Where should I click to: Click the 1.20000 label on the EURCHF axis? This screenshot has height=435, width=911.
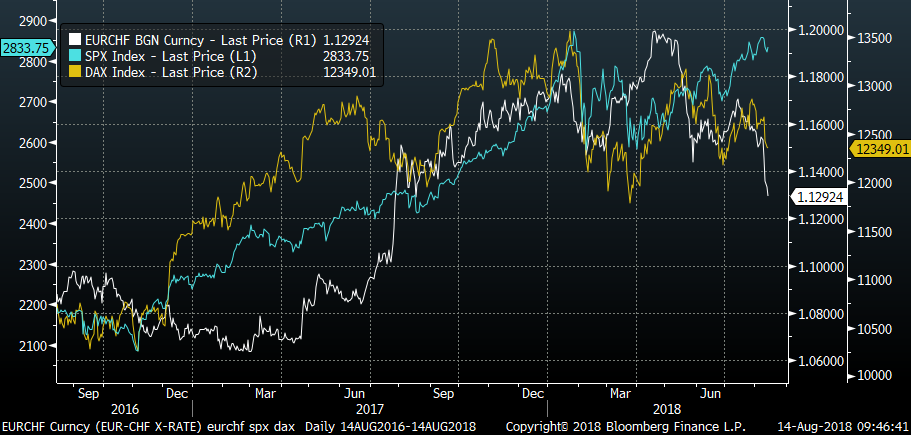point(819,31)
